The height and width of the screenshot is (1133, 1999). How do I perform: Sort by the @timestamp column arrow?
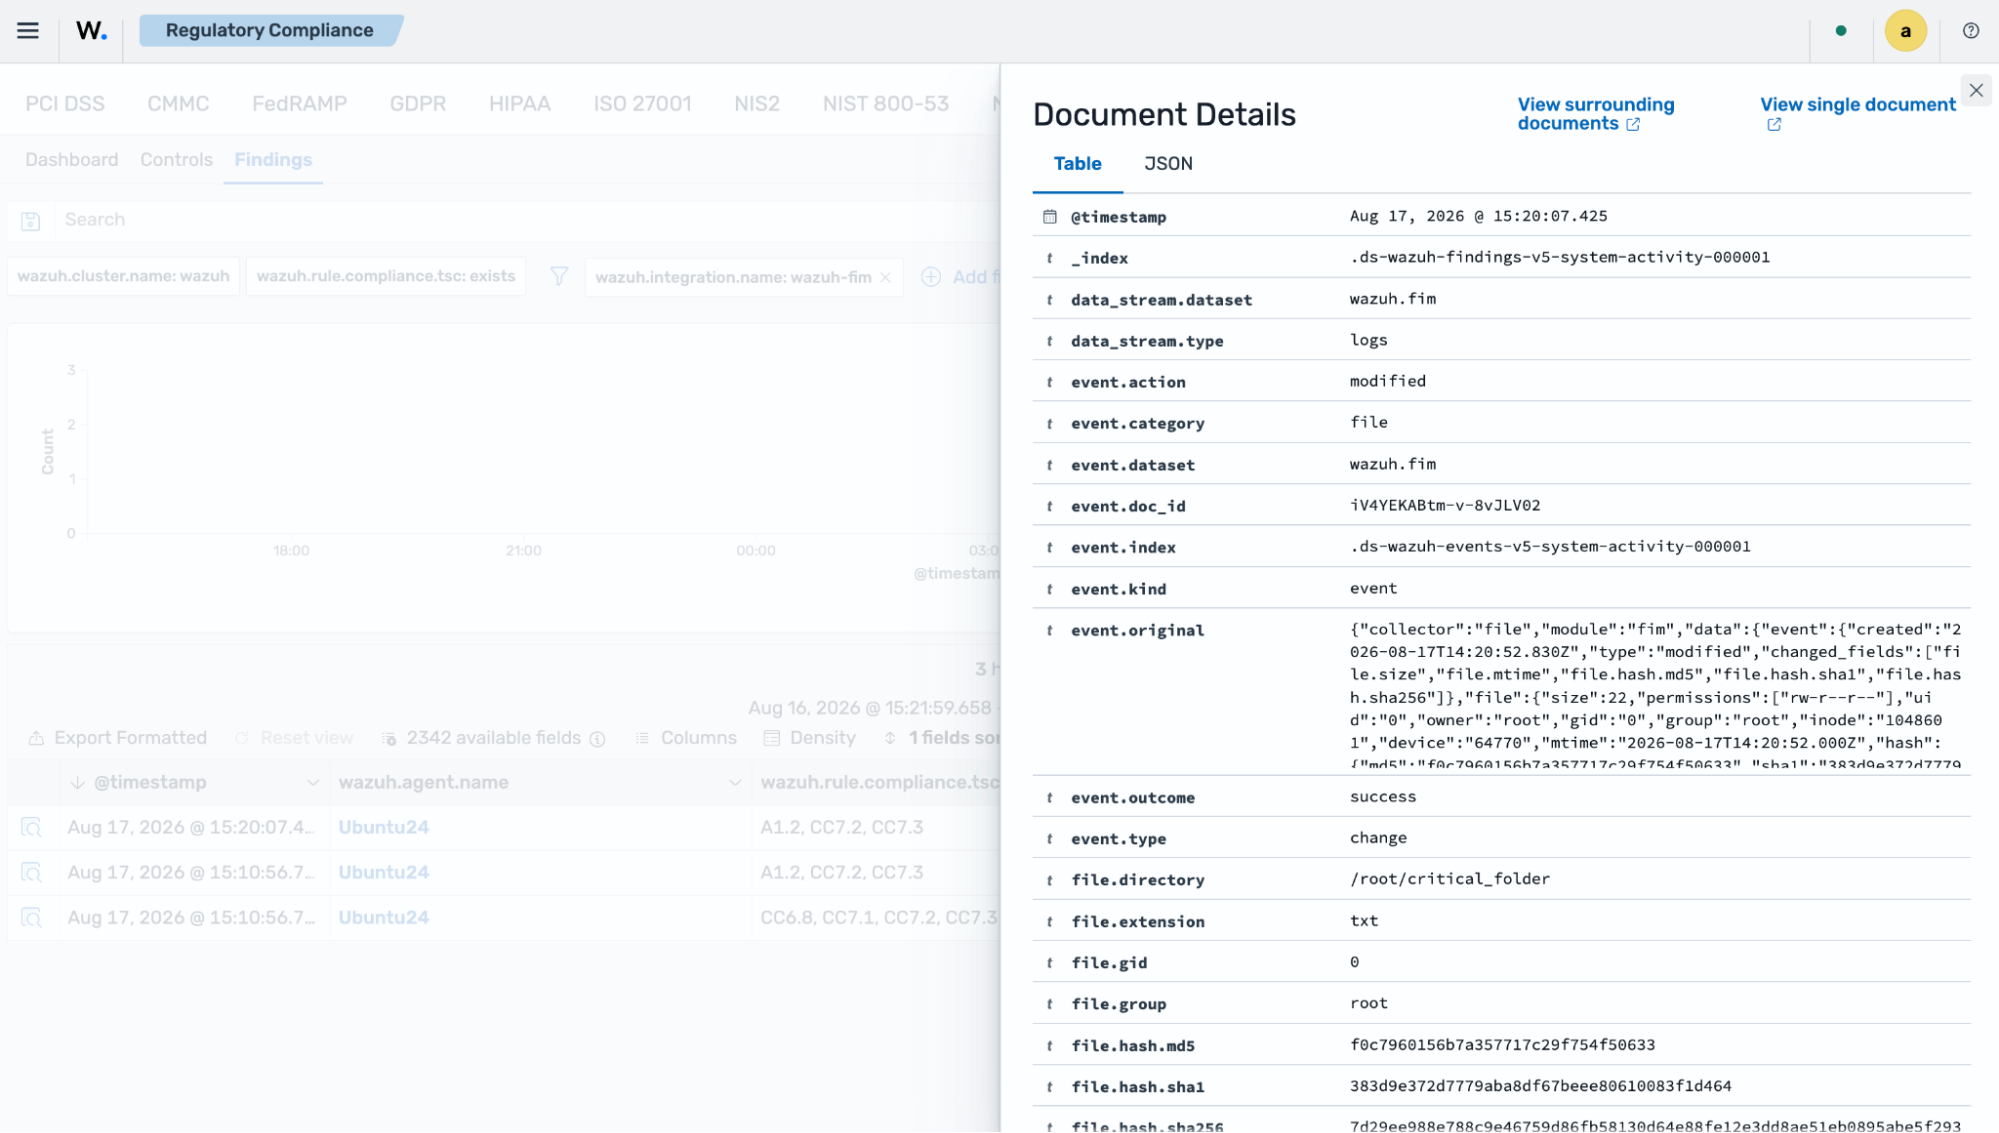(77, 783)
